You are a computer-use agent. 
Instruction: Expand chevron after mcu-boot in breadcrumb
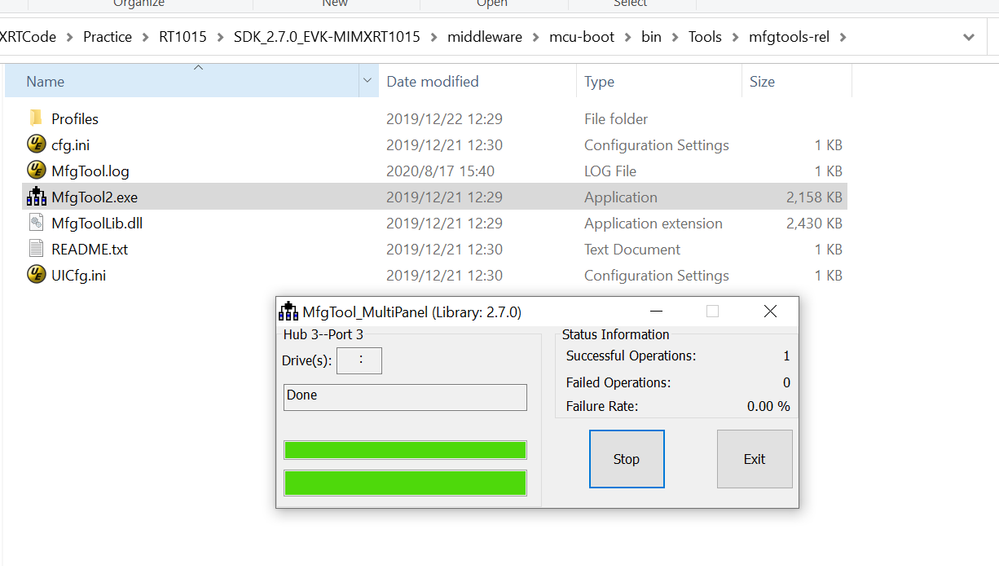pos(628,37)
